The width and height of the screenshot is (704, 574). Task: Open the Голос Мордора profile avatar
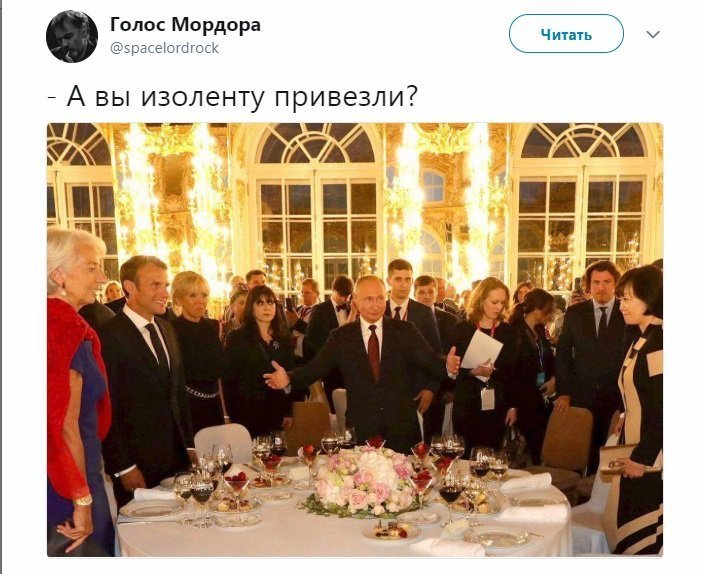(72, 36)
